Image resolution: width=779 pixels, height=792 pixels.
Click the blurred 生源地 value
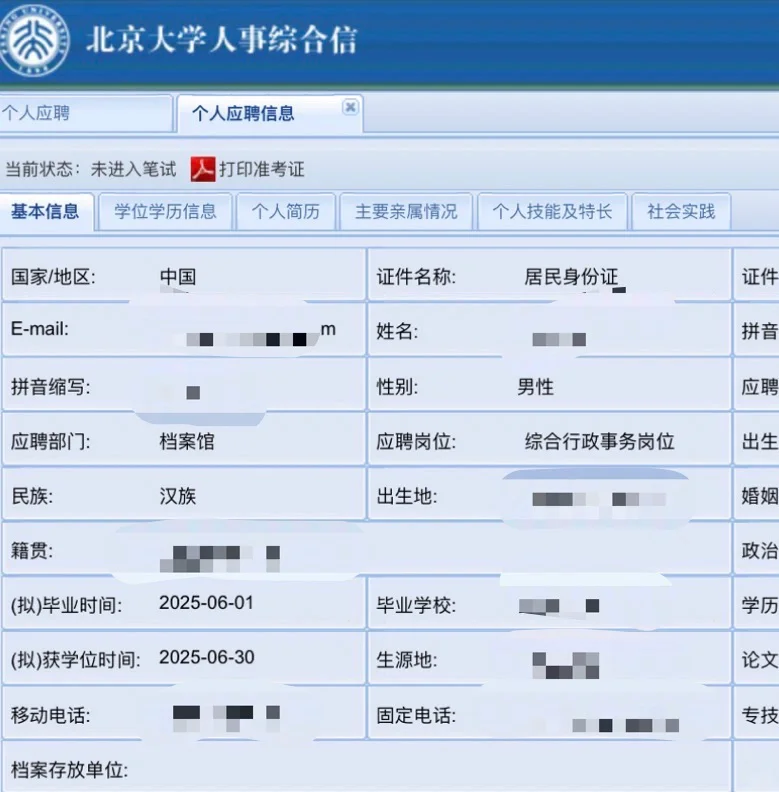(566, 665)
